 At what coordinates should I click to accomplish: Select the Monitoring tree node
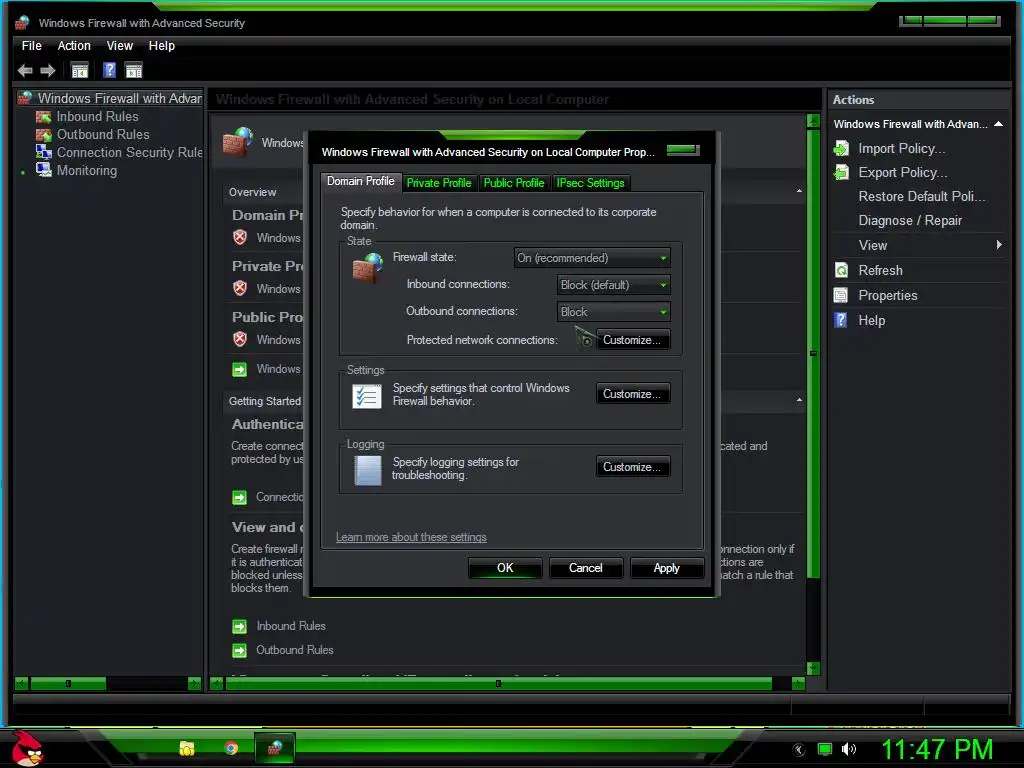[87, 170]
